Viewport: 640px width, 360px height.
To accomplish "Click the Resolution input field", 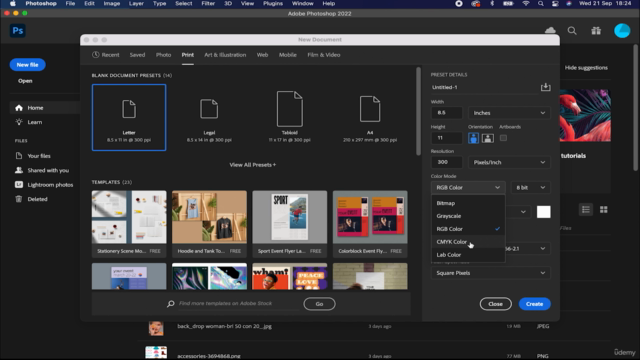I will click(447, 162).
